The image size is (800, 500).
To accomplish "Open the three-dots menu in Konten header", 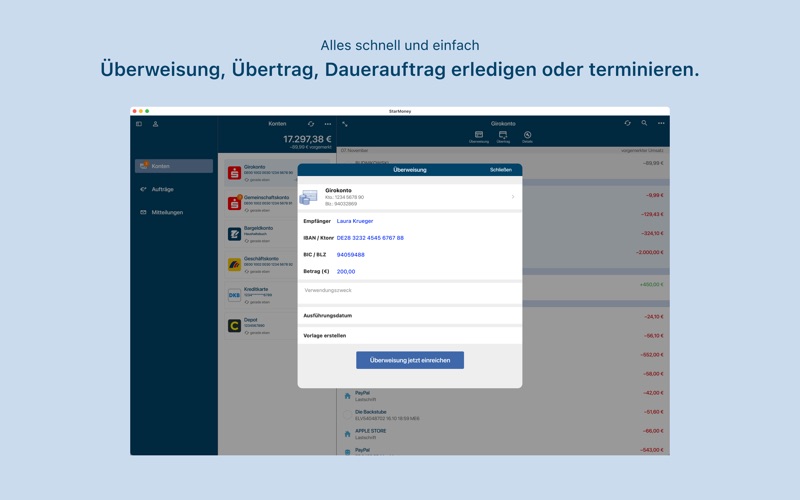I will (327, 124).
